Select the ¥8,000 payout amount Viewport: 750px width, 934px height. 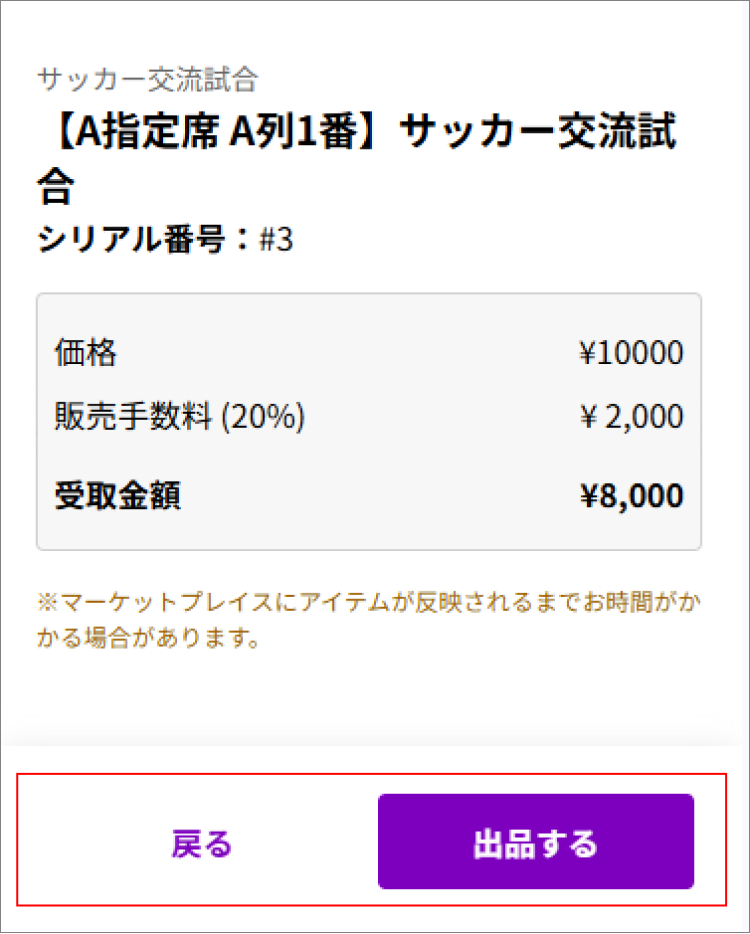[640, 495]
